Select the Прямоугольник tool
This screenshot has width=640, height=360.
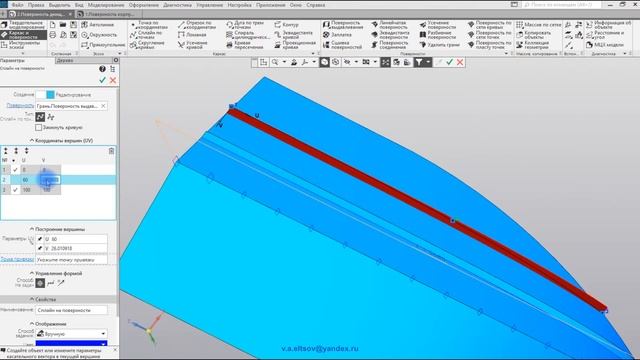tap(103, 45)
